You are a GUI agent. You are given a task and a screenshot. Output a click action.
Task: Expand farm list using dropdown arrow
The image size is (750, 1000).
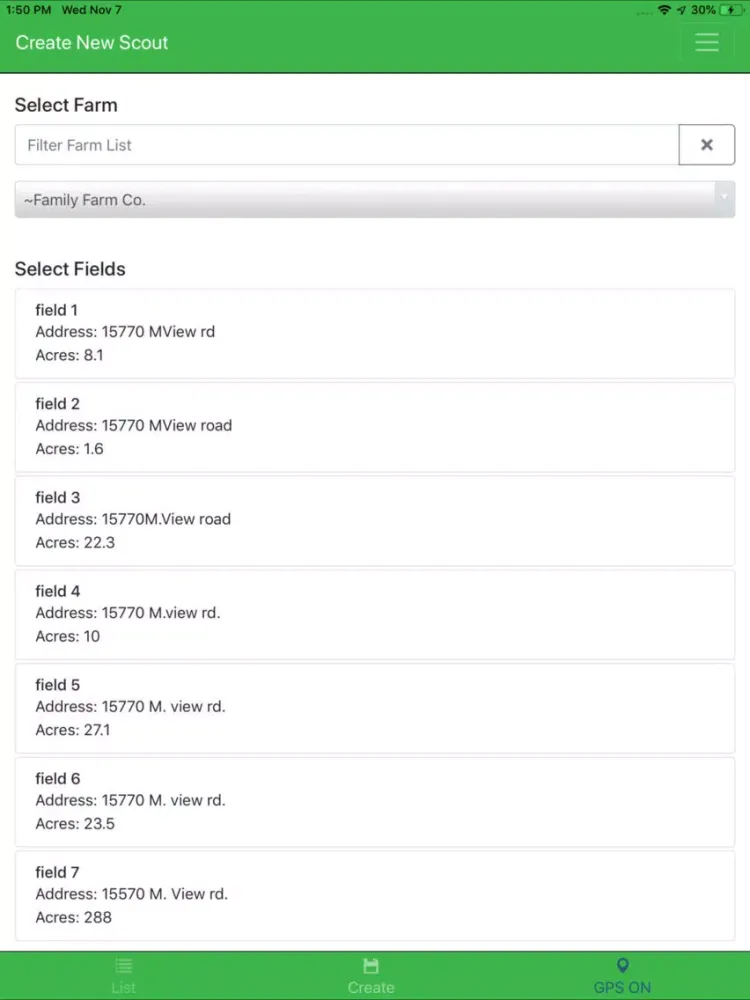[x=724, y=196]
